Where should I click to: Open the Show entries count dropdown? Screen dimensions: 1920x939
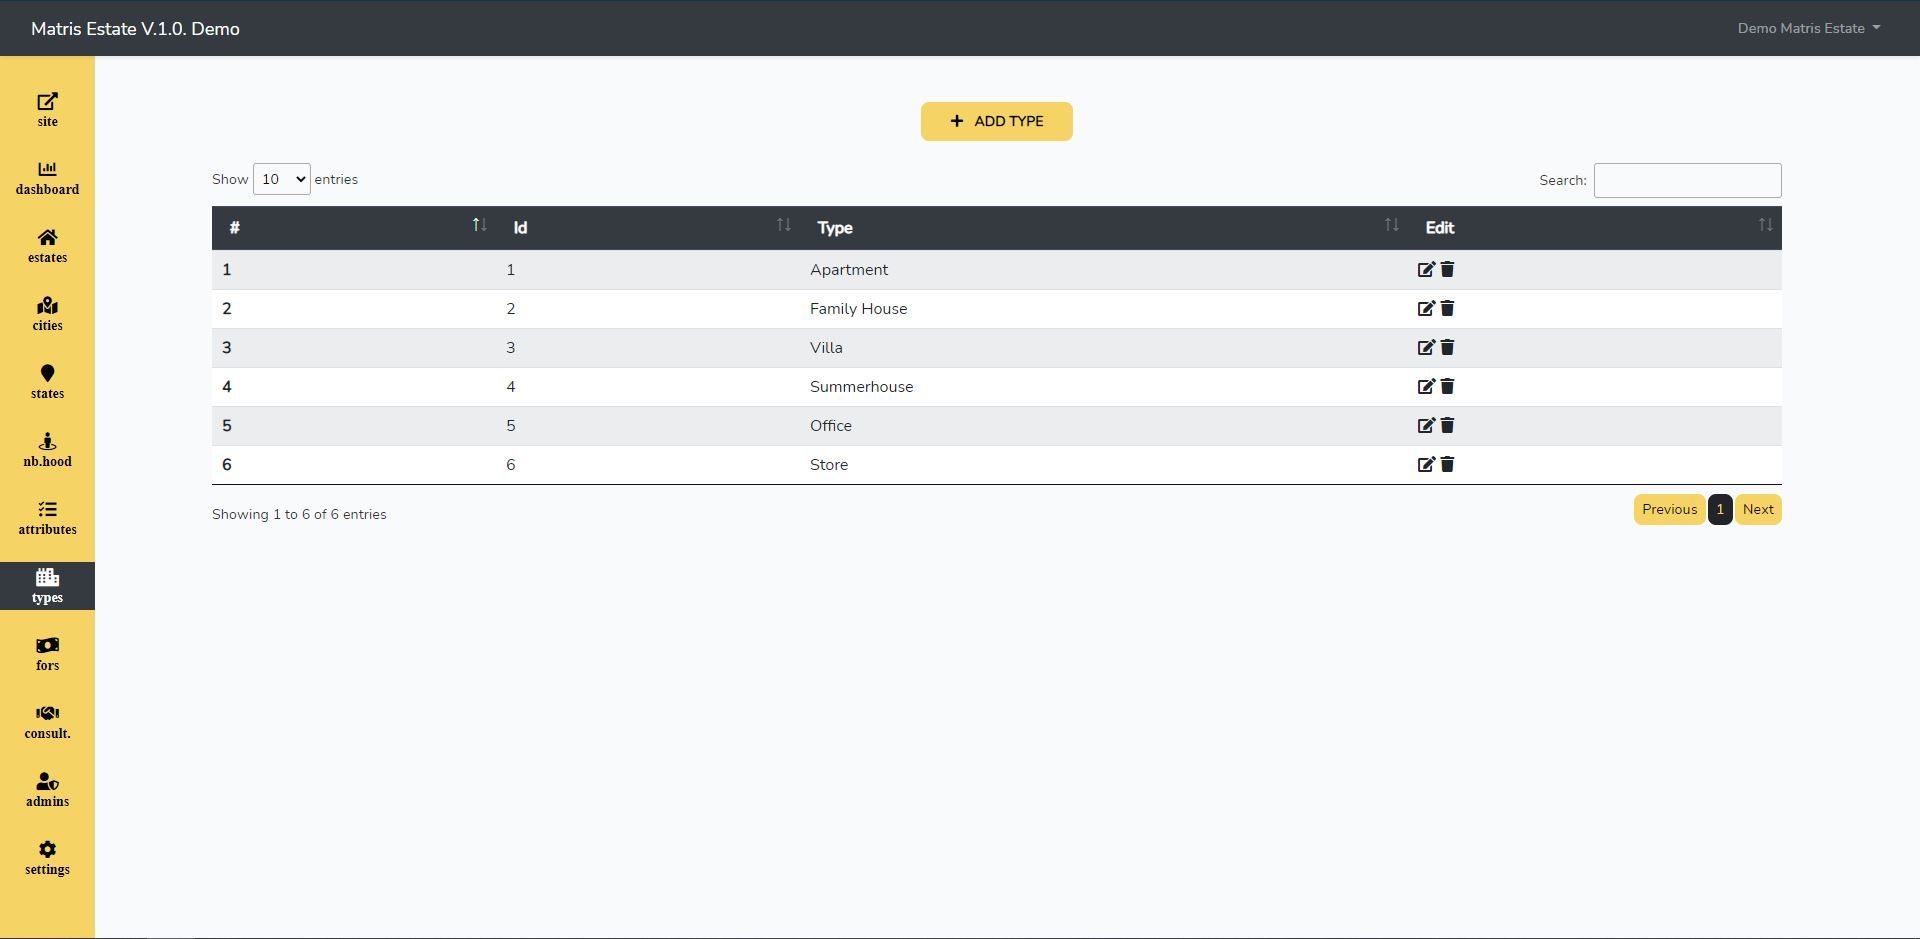pyautogui.click(x=281, y=179)
